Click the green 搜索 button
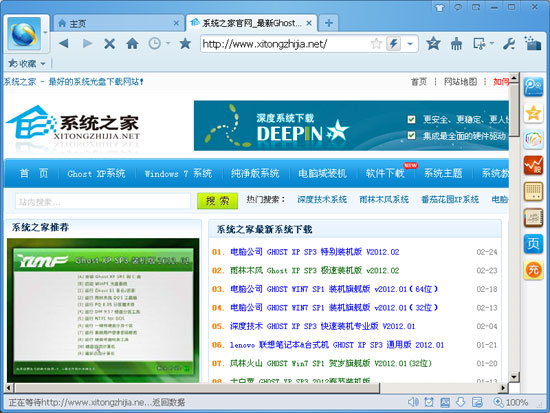Image resolution: width=550 pixels, height=413 pixels. pyautogui.click(x=217, y=201)
